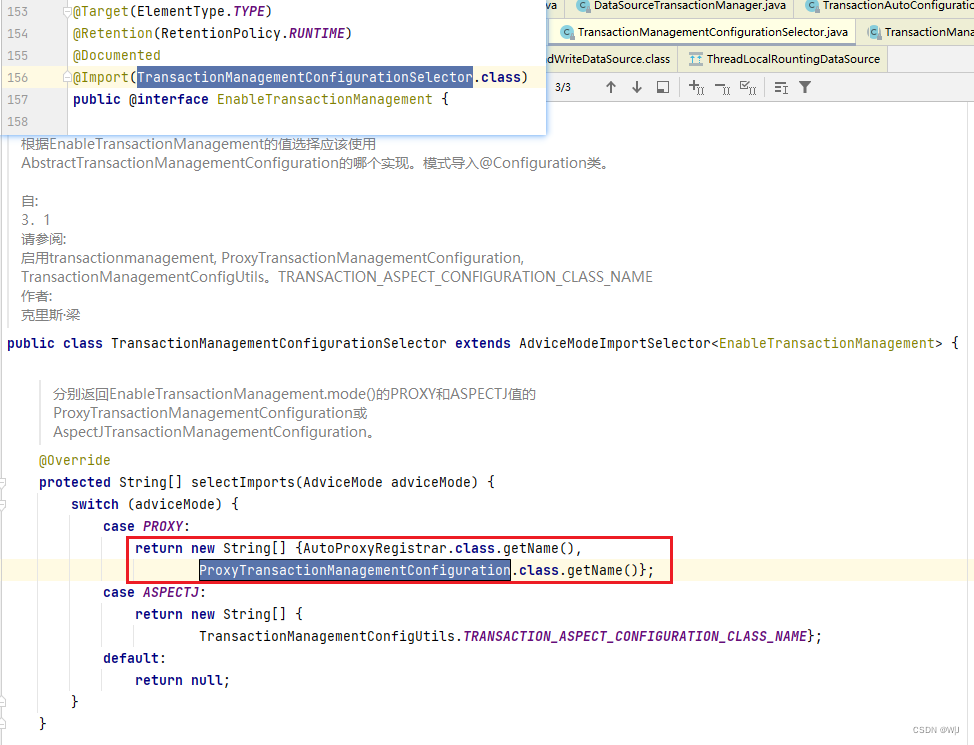Click EnableTransactionManagement generic type parameter
Screen dimensions: 974x745
click(827, 344)
